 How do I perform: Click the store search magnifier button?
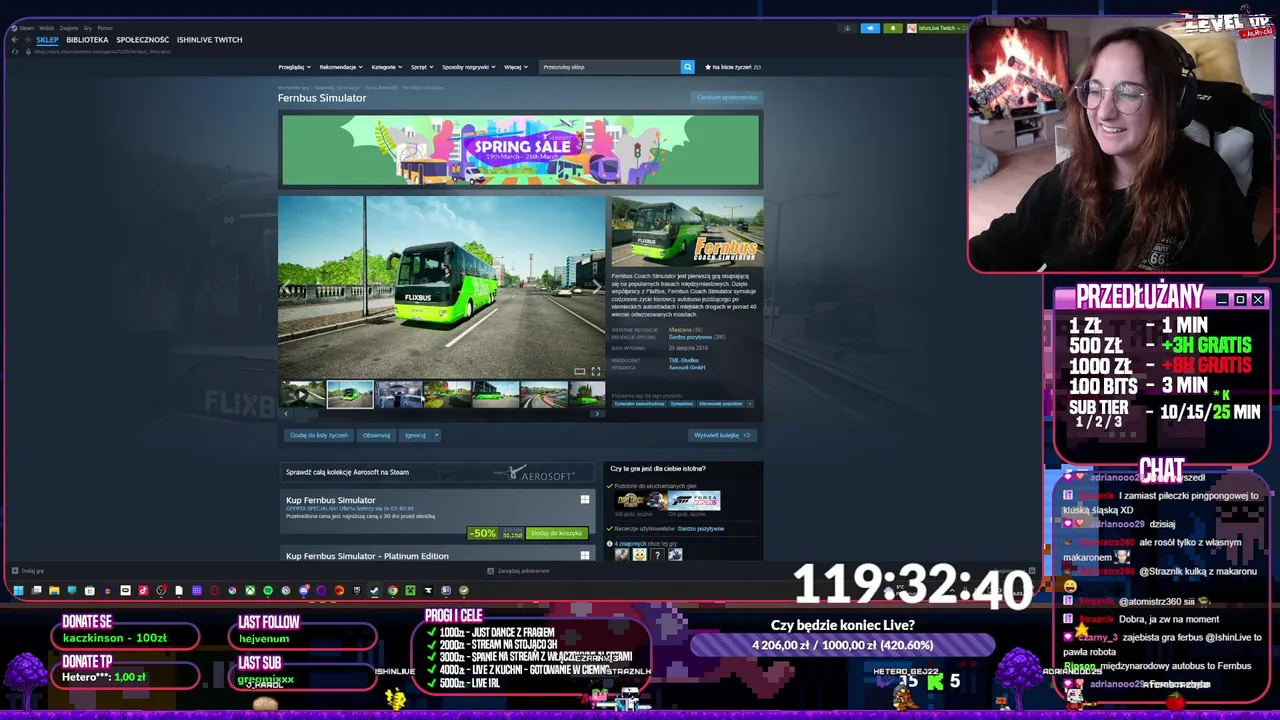[687, 67]
